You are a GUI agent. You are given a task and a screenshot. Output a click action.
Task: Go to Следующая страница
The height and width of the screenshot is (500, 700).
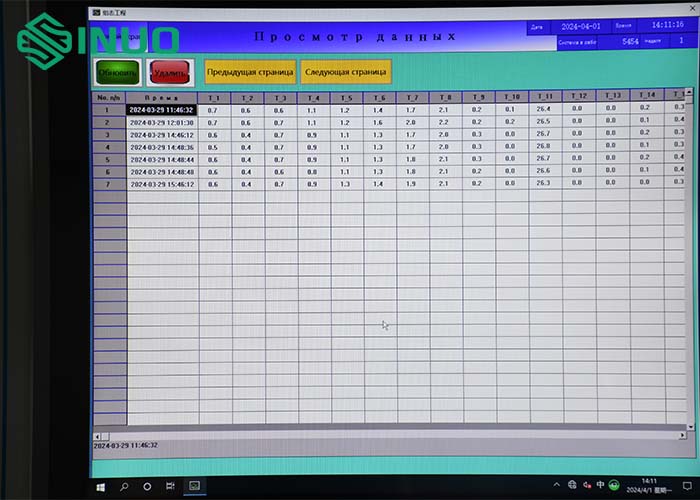(x=346, y=72)
